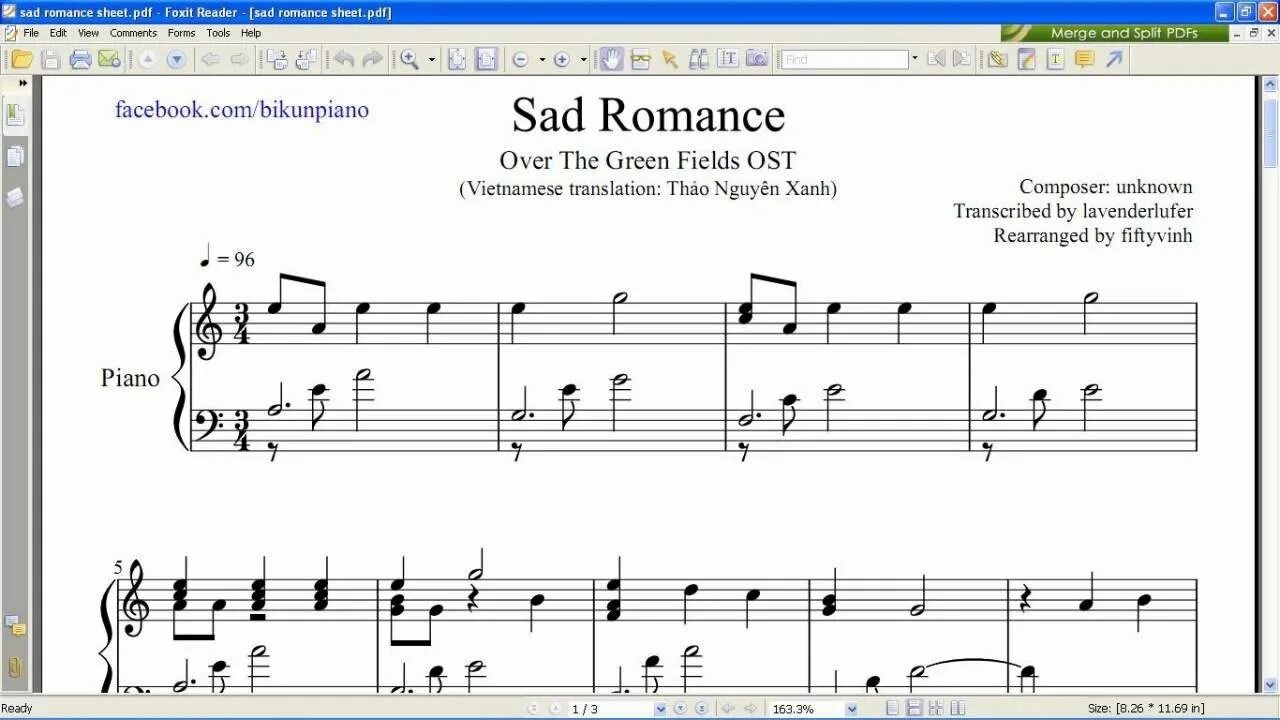Go to first page in status bar
Screen dimensions: 1280x720
coord(533,709)
